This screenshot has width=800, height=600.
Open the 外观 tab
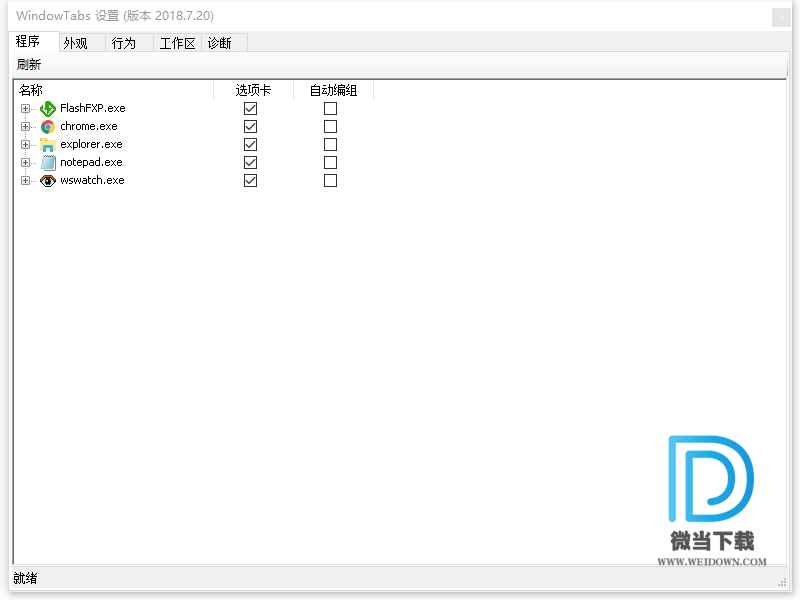coord(82,43)
